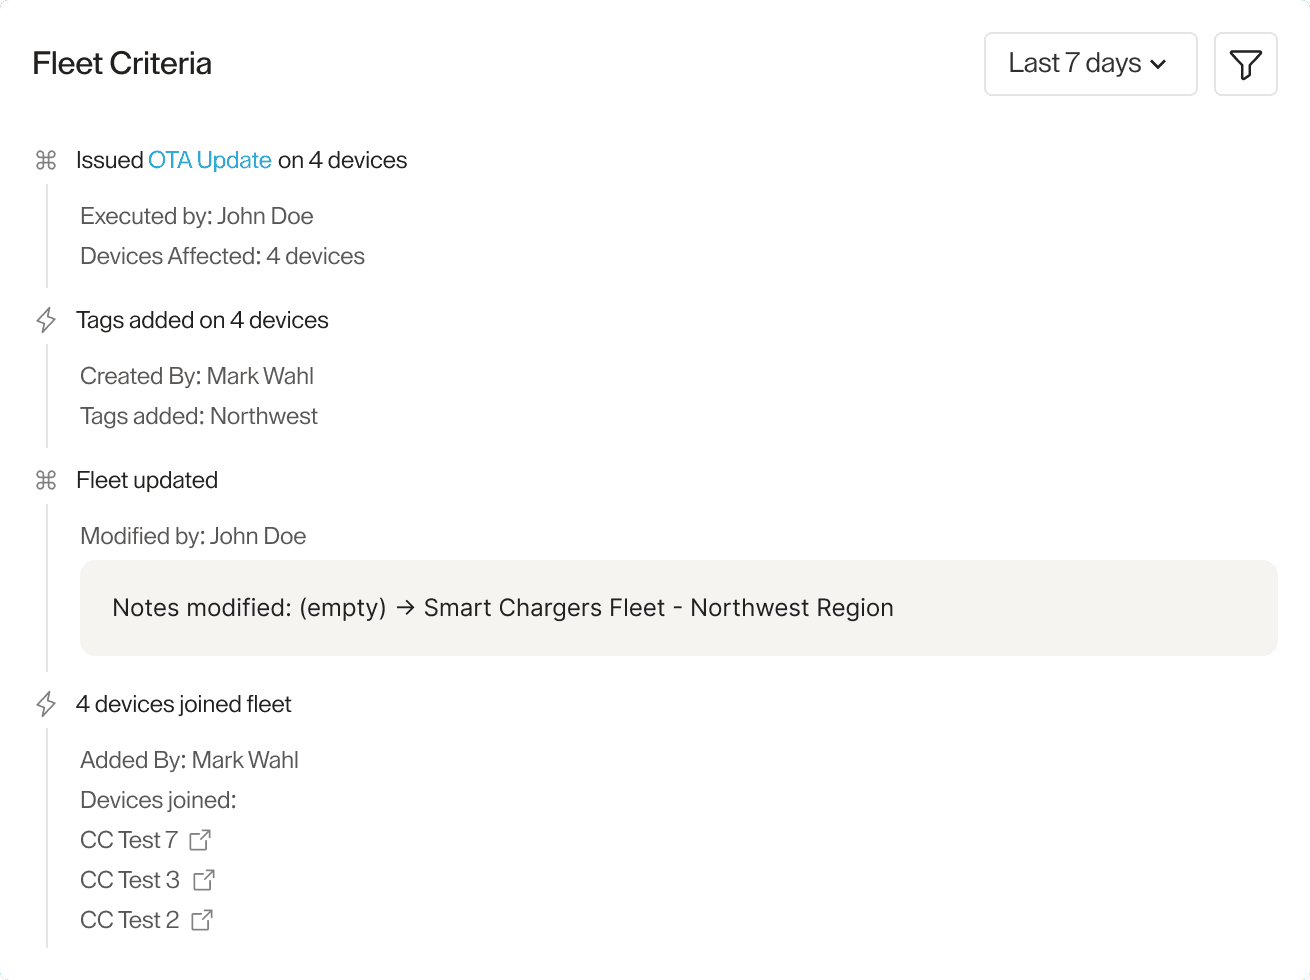Open the CC Test 2 external link icon
The image size is (1310, 980).
[x=202, y=920]
